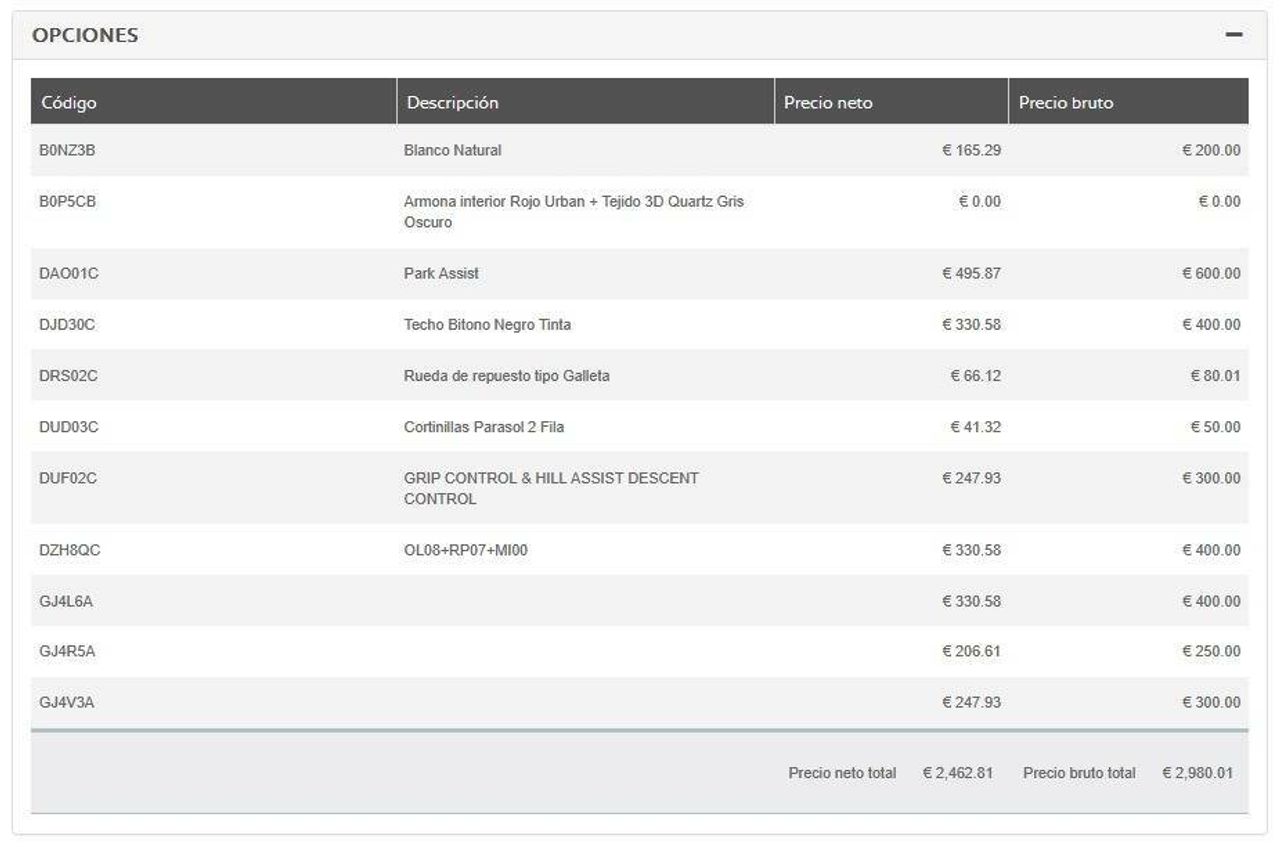
Task: Select code DJD30C cell
Action: point(67,324)
